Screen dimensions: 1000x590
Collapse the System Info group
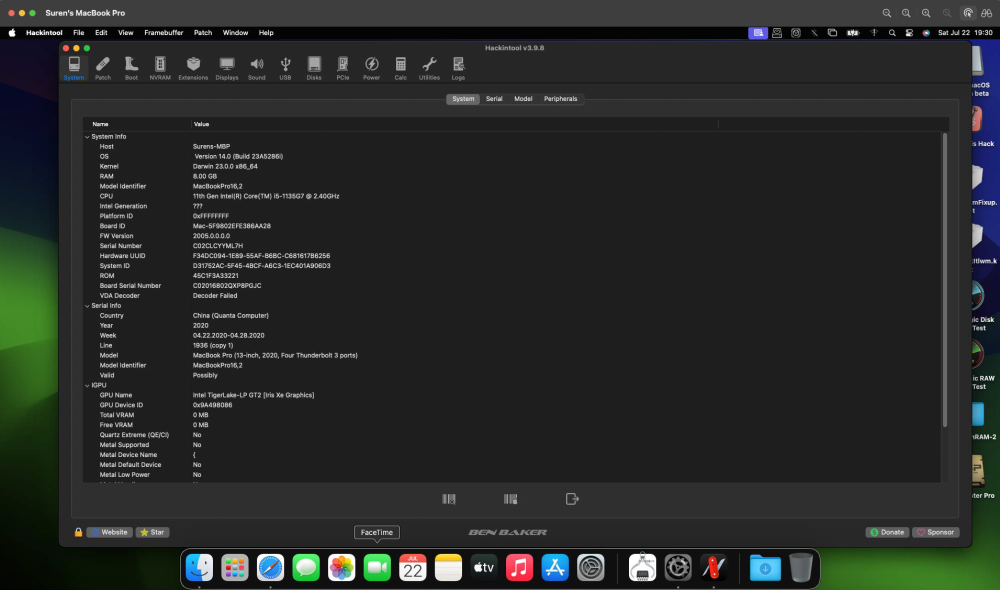click(87, 136)
